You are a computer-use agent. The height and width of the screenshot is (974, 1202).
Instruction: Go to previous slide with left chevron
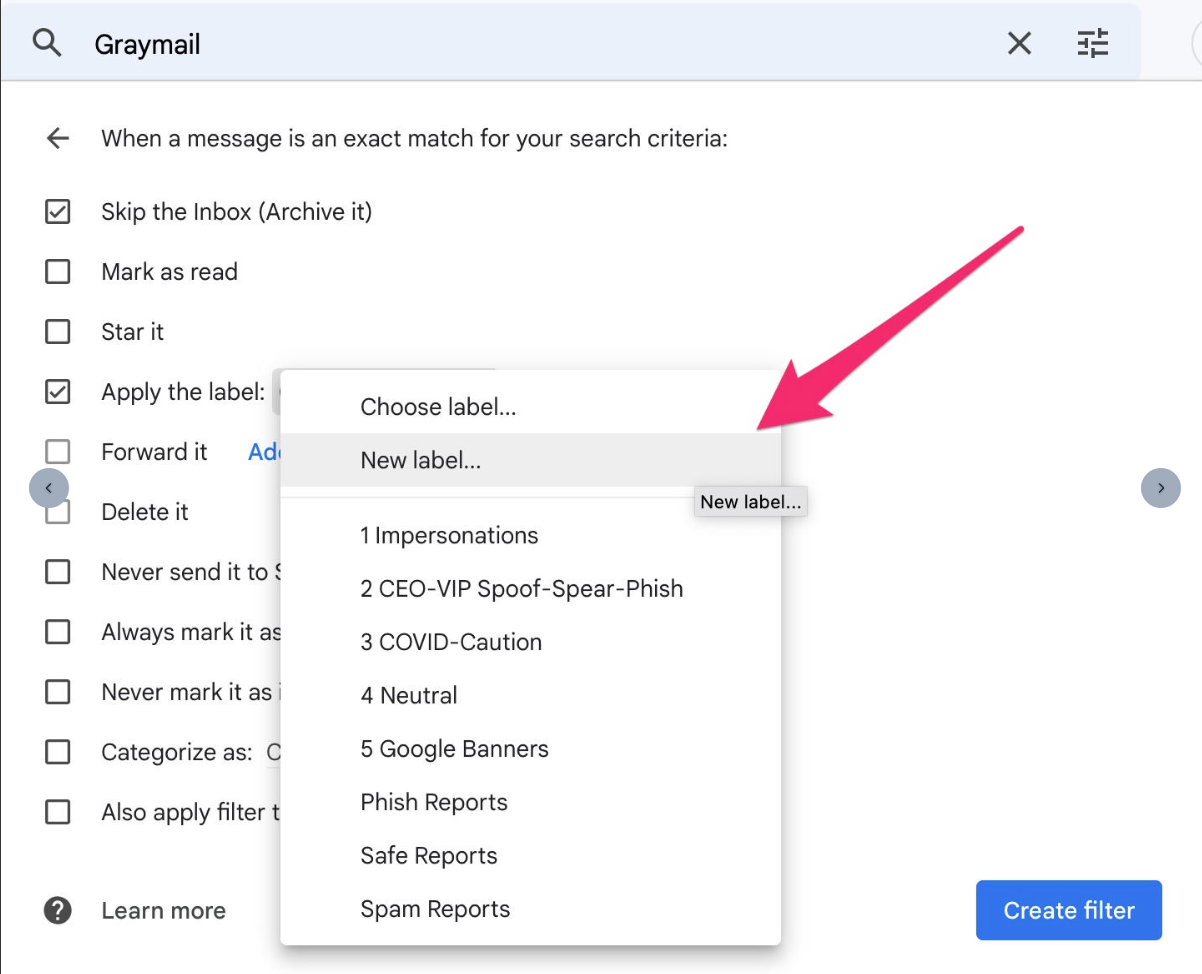tap(49, 488)
